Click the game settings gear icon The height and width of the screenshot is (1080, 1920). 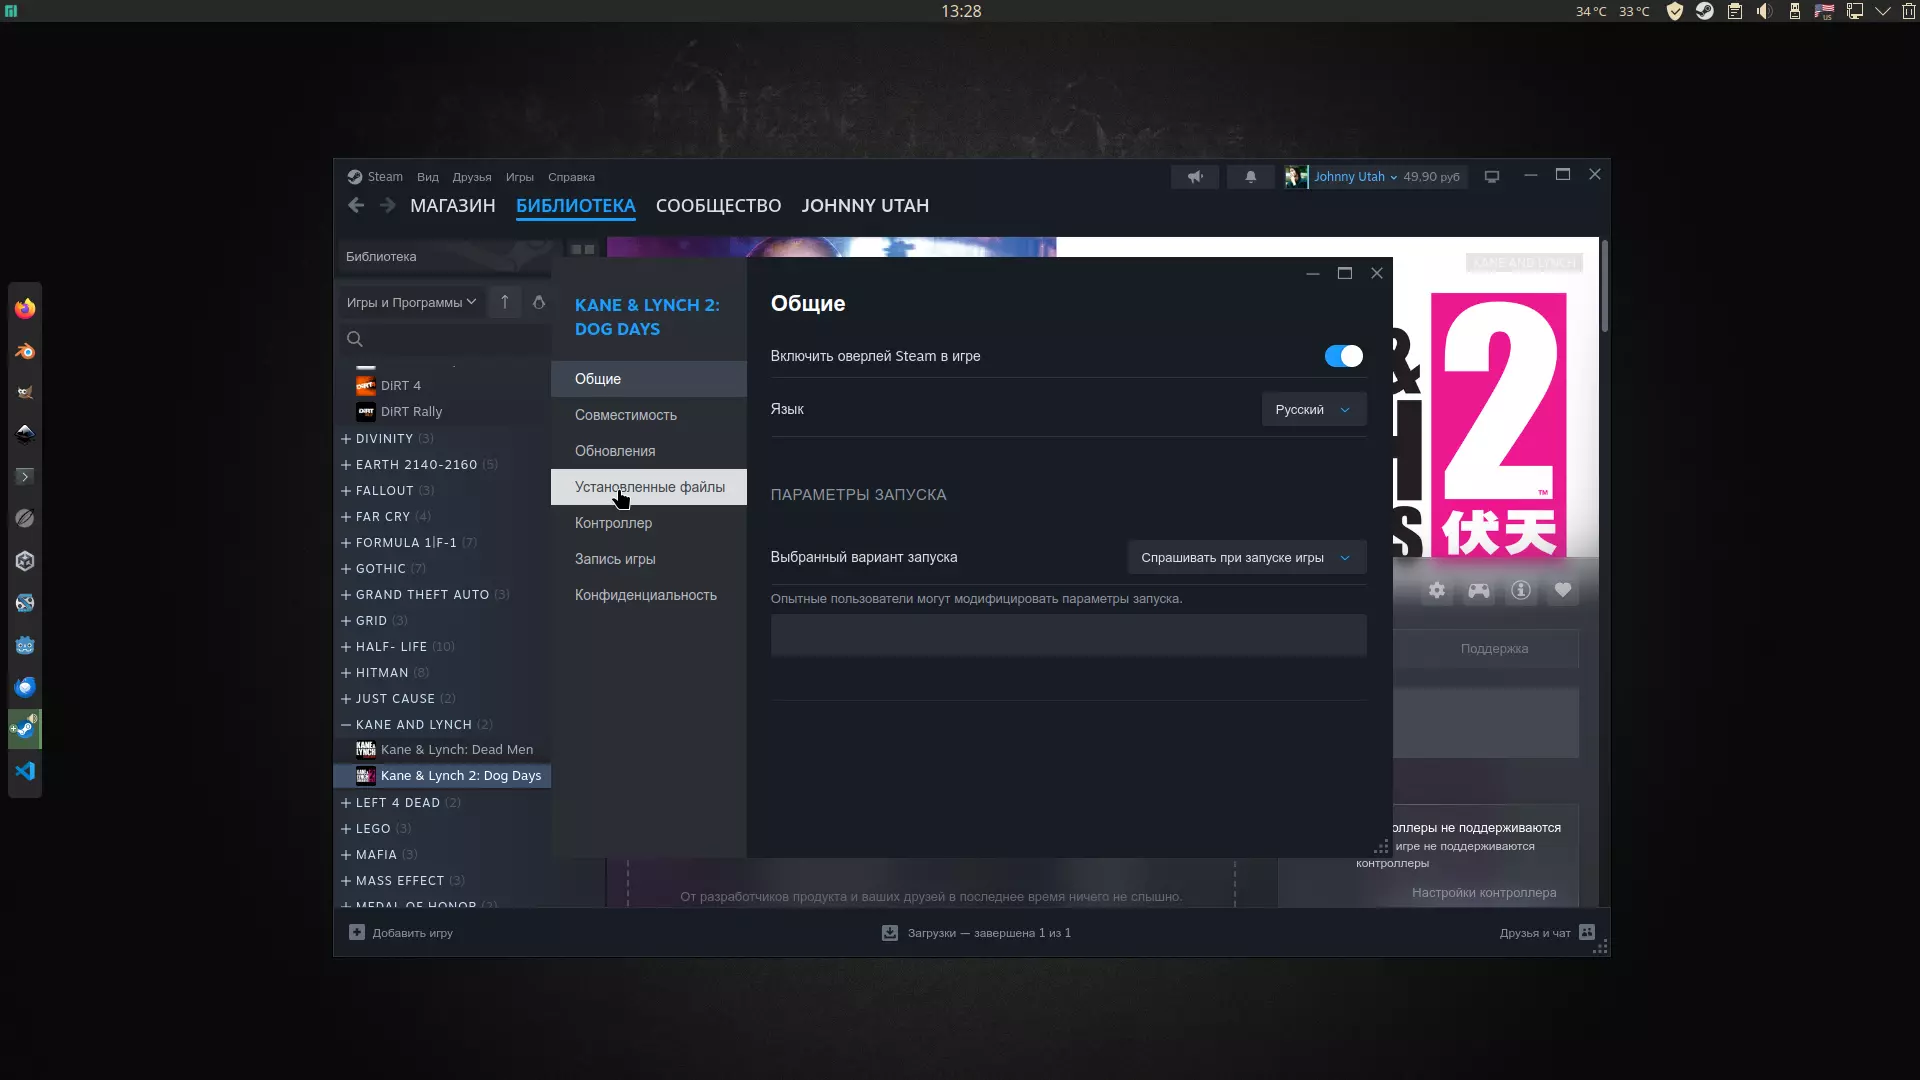(1437, 590)
